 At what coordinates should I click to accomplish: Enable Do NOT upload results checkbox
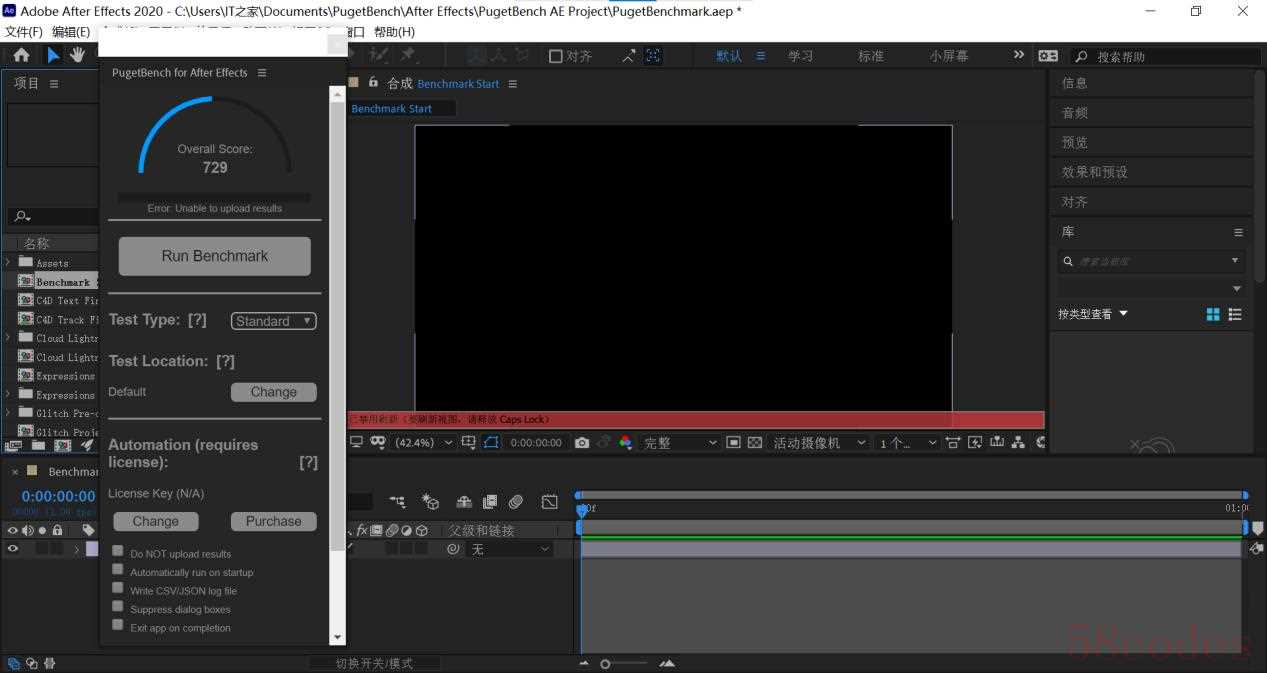118,551
